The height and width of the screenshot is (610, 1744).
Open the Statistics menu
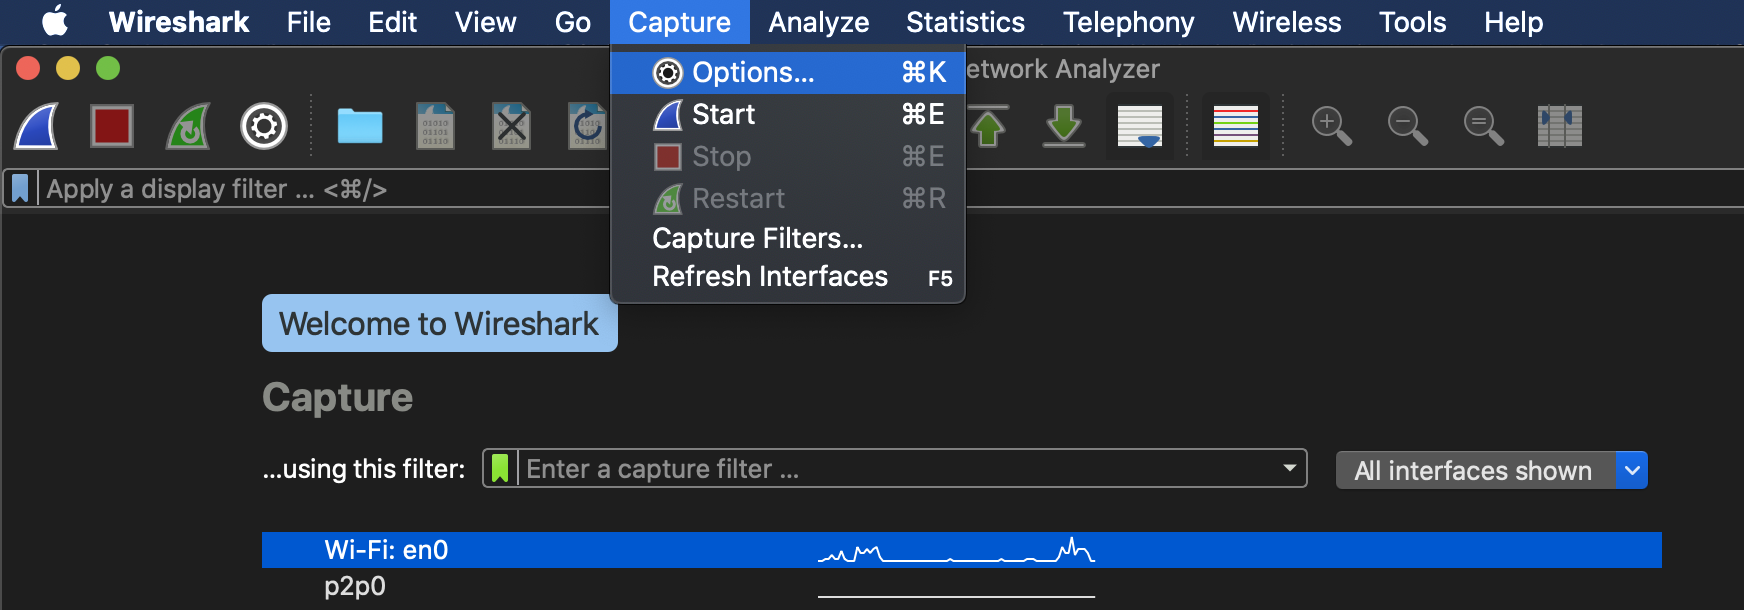[965, 22]
